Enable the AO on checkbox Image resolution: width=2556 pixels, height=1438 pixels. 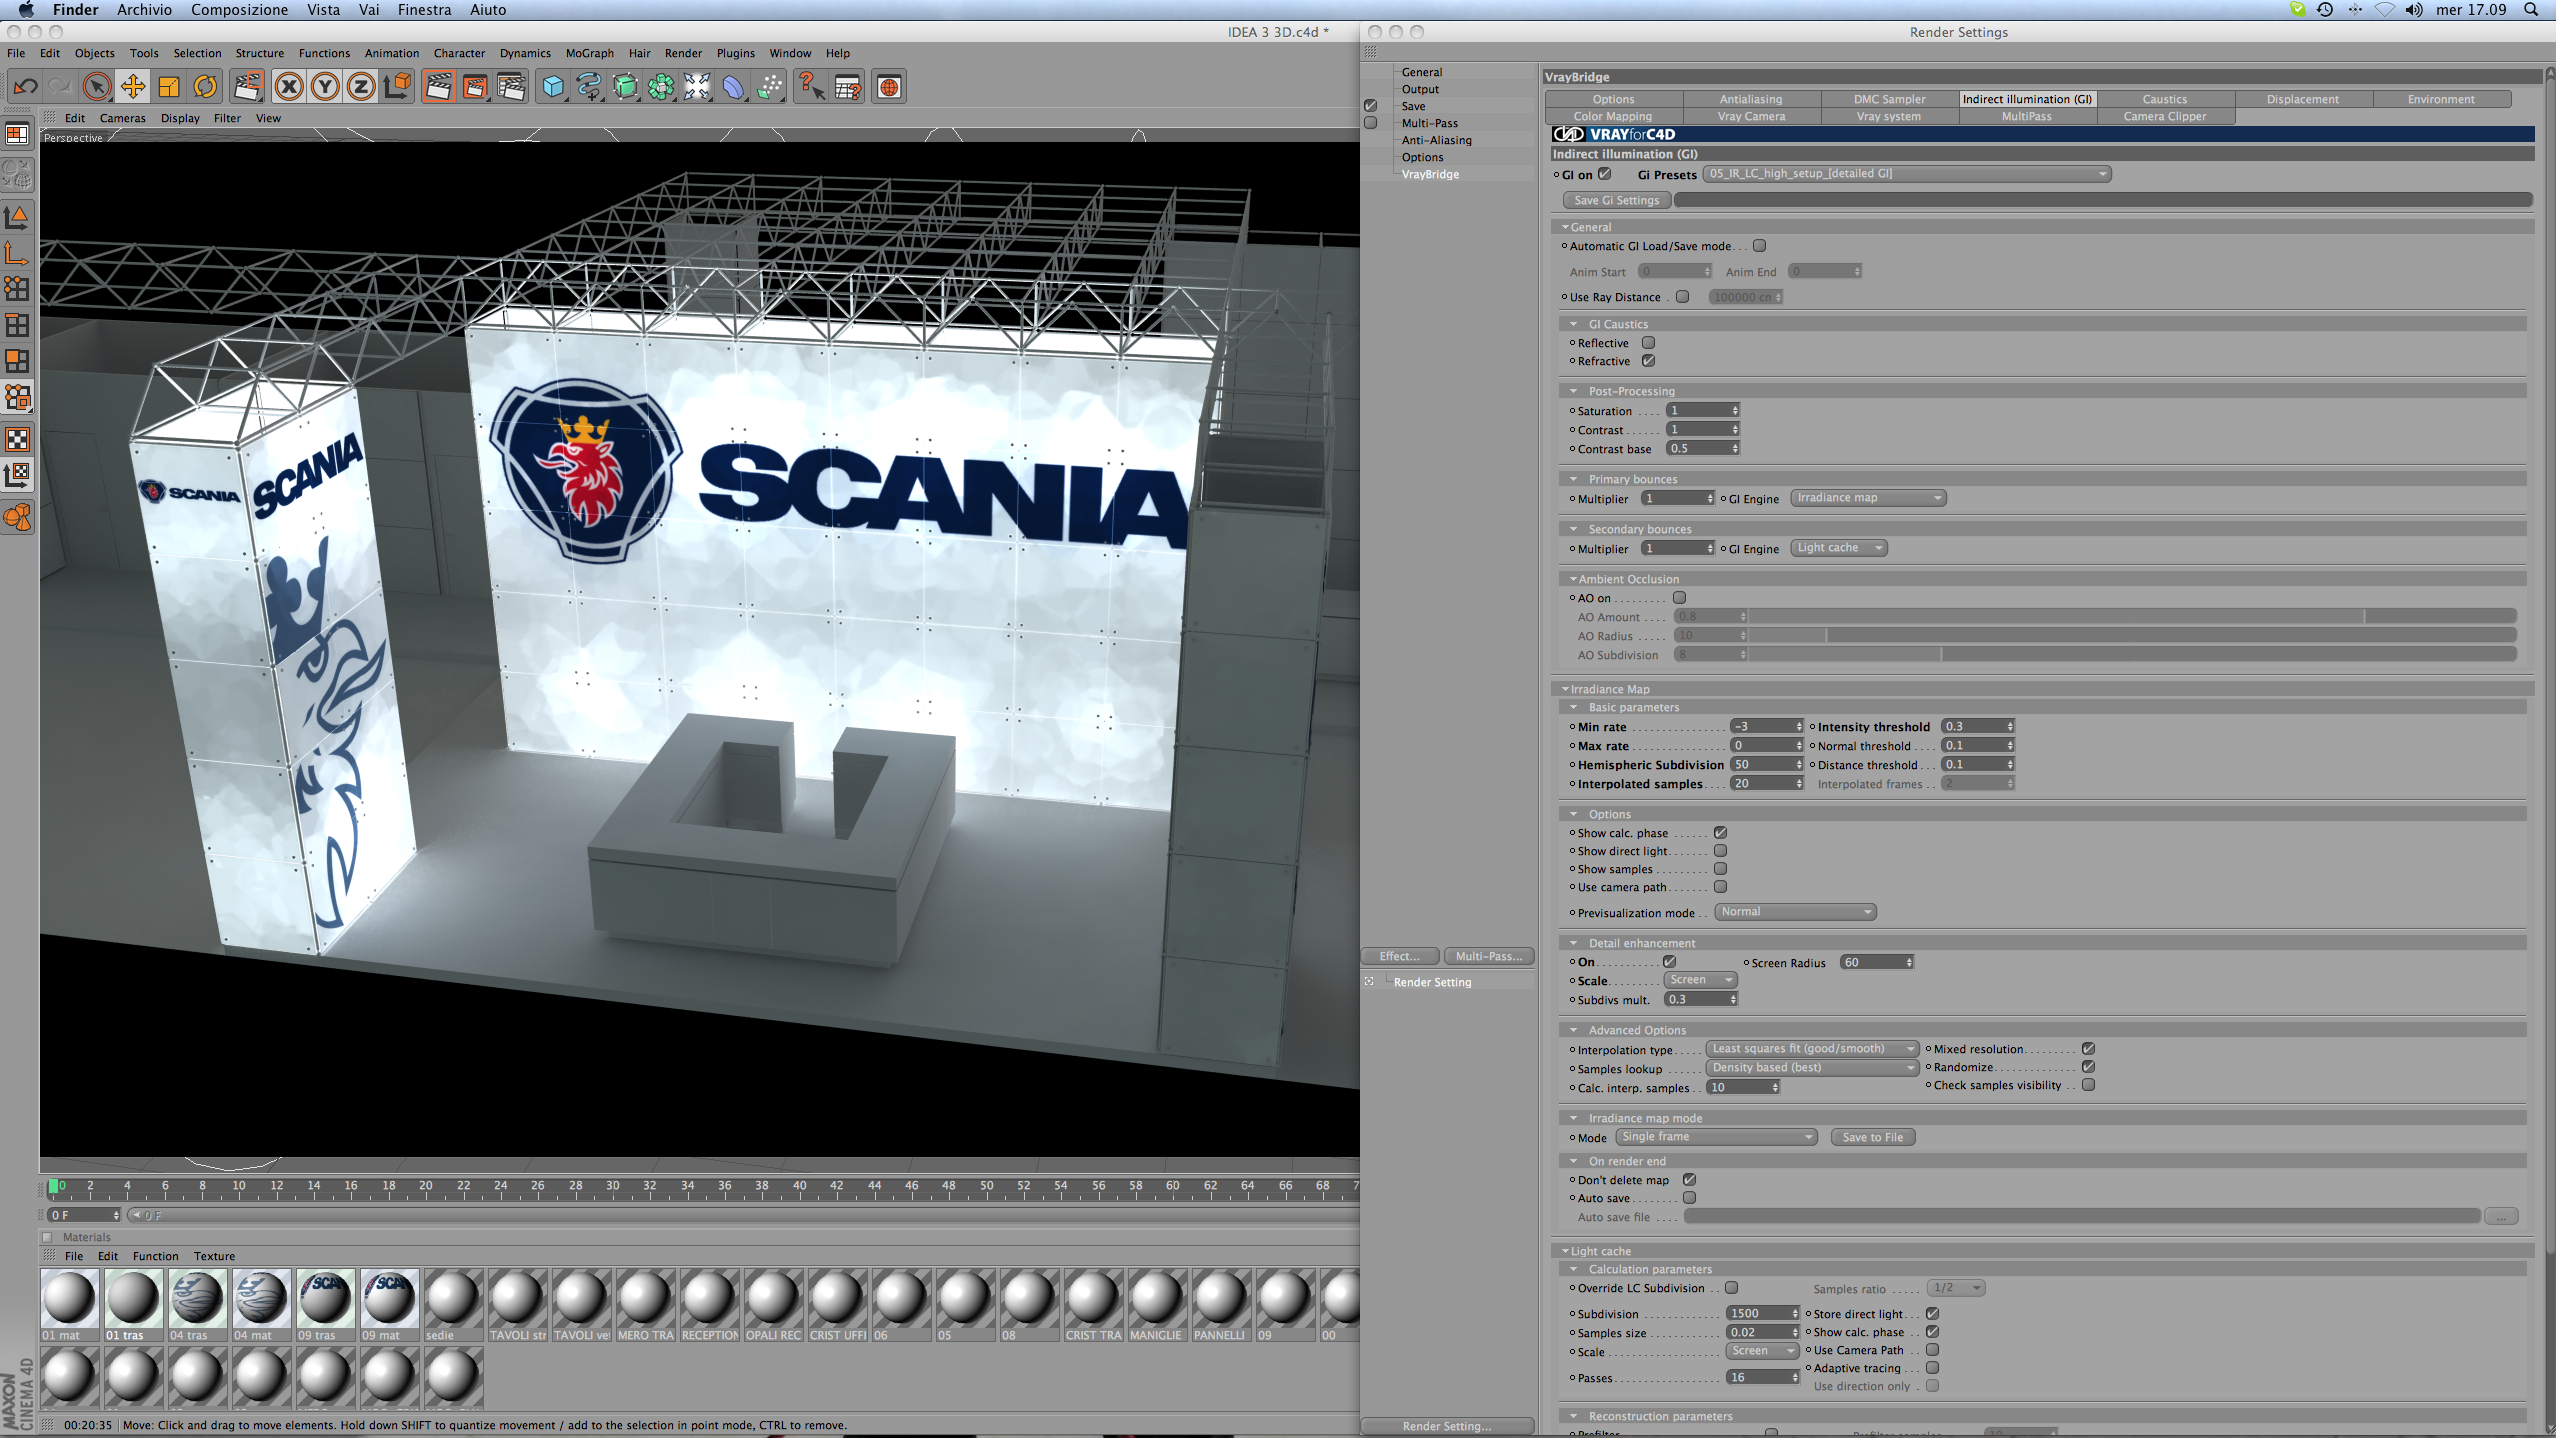[x=1679, y=598]
